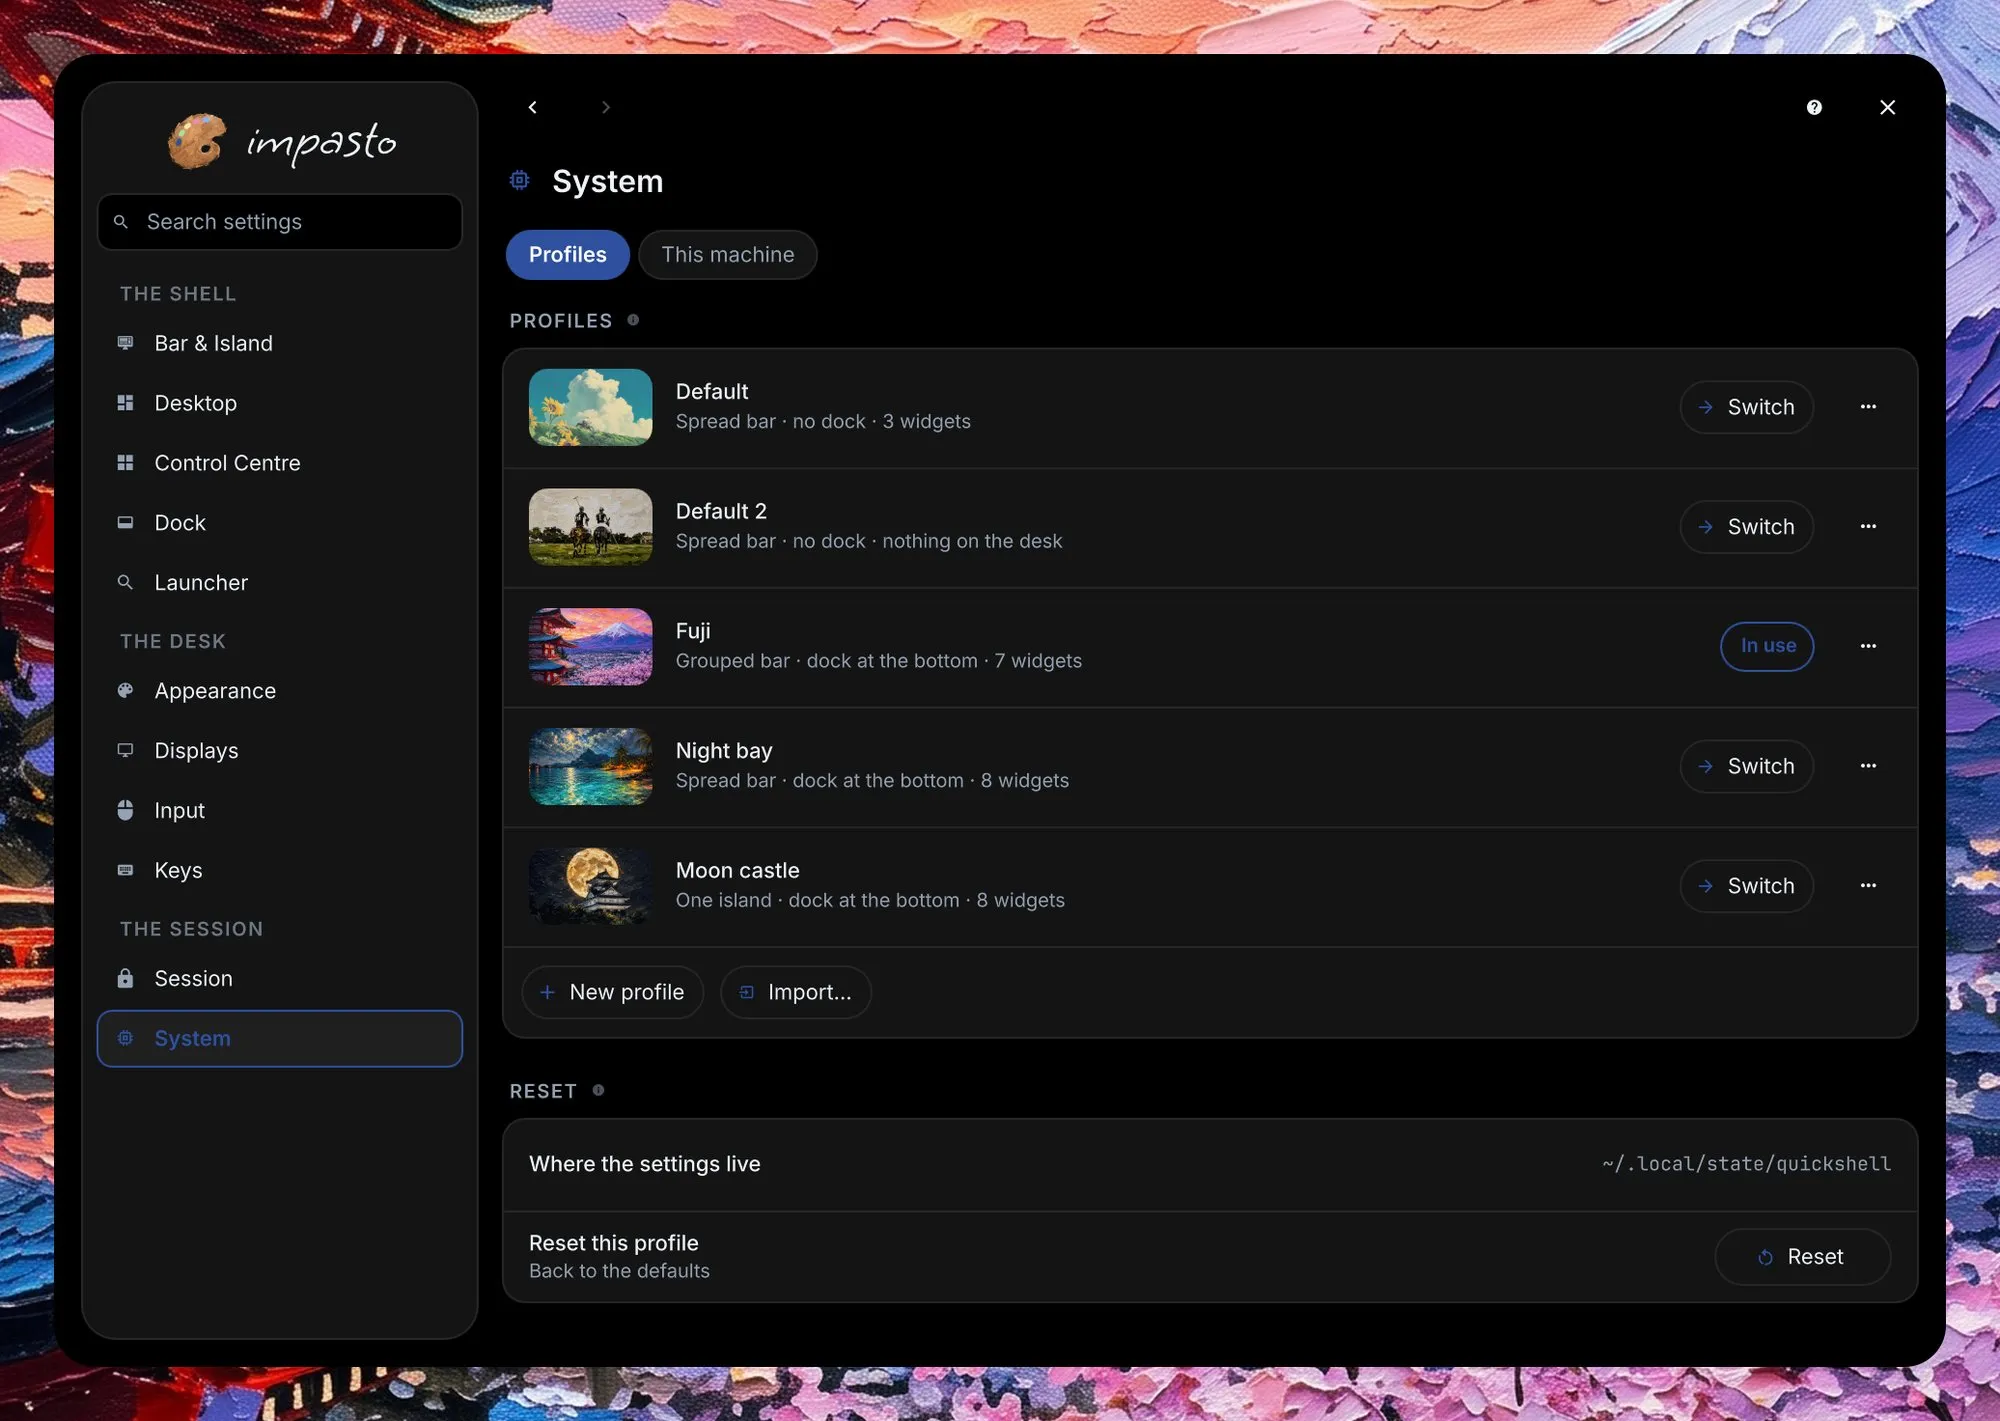The width and height of the screenshot is (2000, 1421).
Task: Click the Import... button
Action: pos(795,992)
